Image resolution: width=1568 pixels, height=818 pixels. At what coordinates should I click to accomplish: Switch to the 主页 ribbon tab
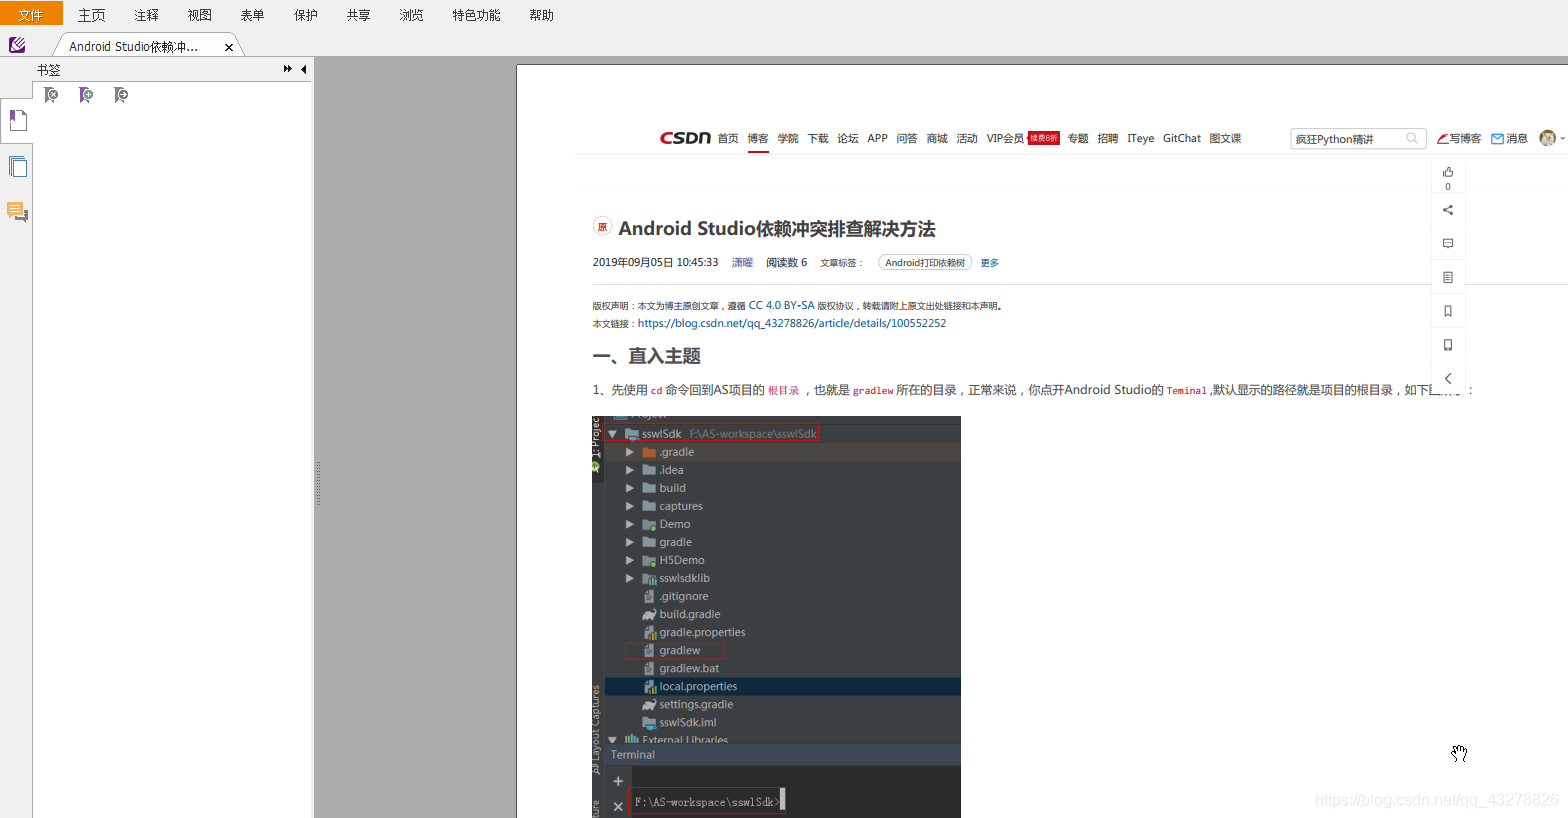click(92, 15)
